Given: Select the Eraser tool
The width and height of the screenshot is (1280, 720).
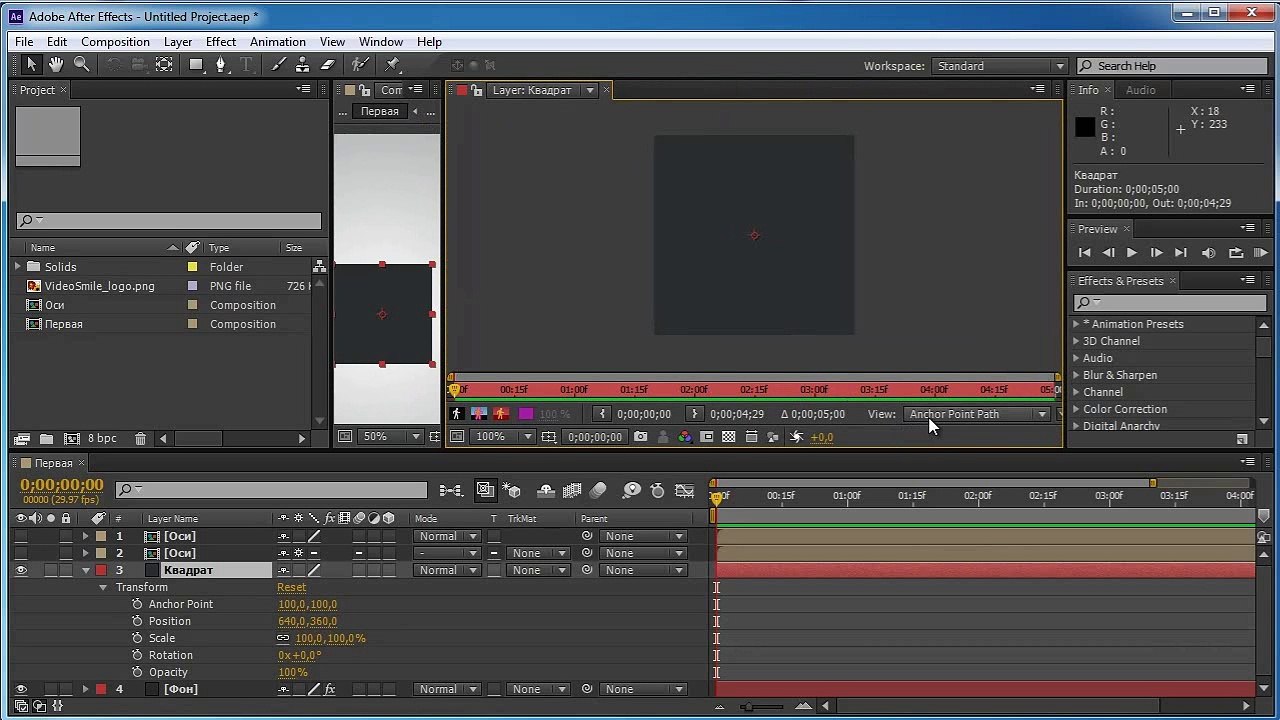Looking at the screenshot, I should tap(327, 65).
